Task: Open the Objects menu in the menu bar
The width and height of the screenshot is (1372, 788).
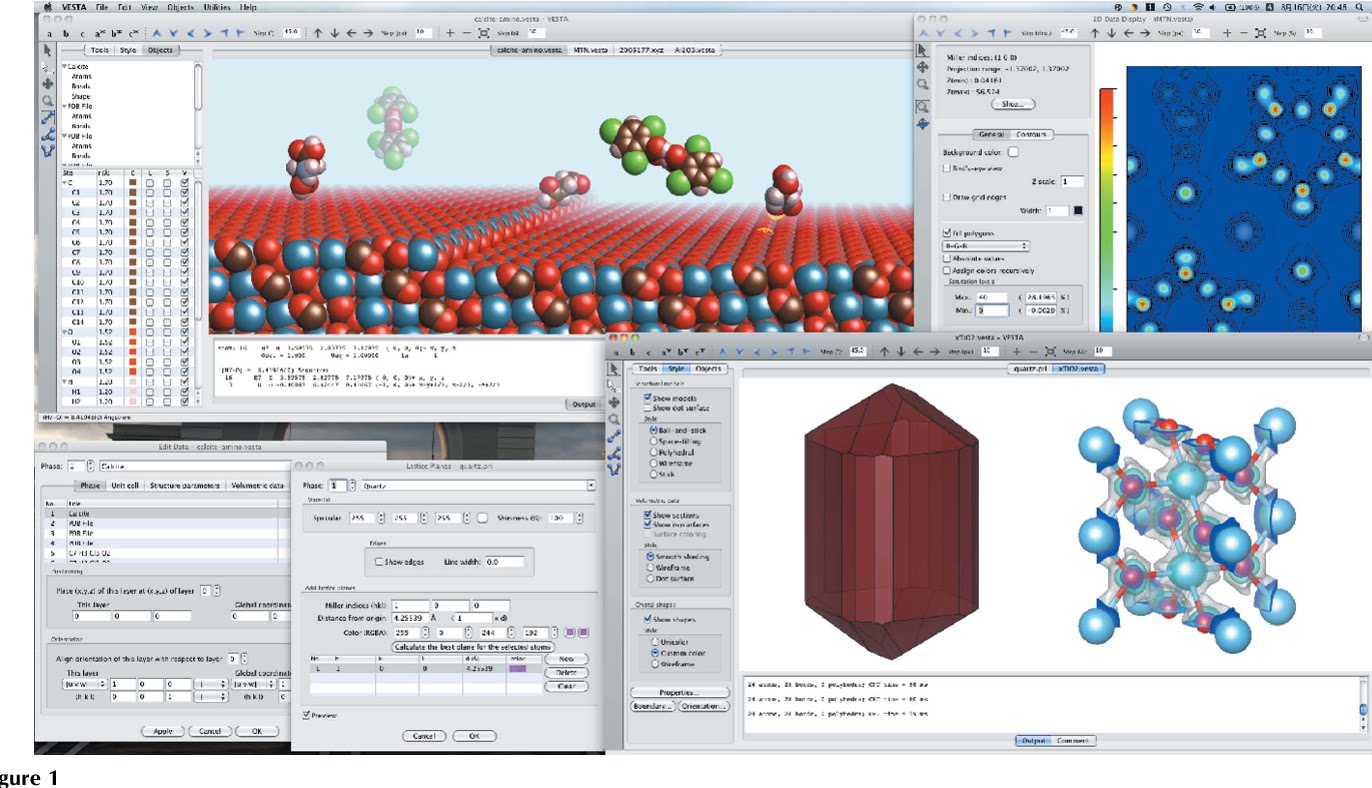Action: click(180, 7)
